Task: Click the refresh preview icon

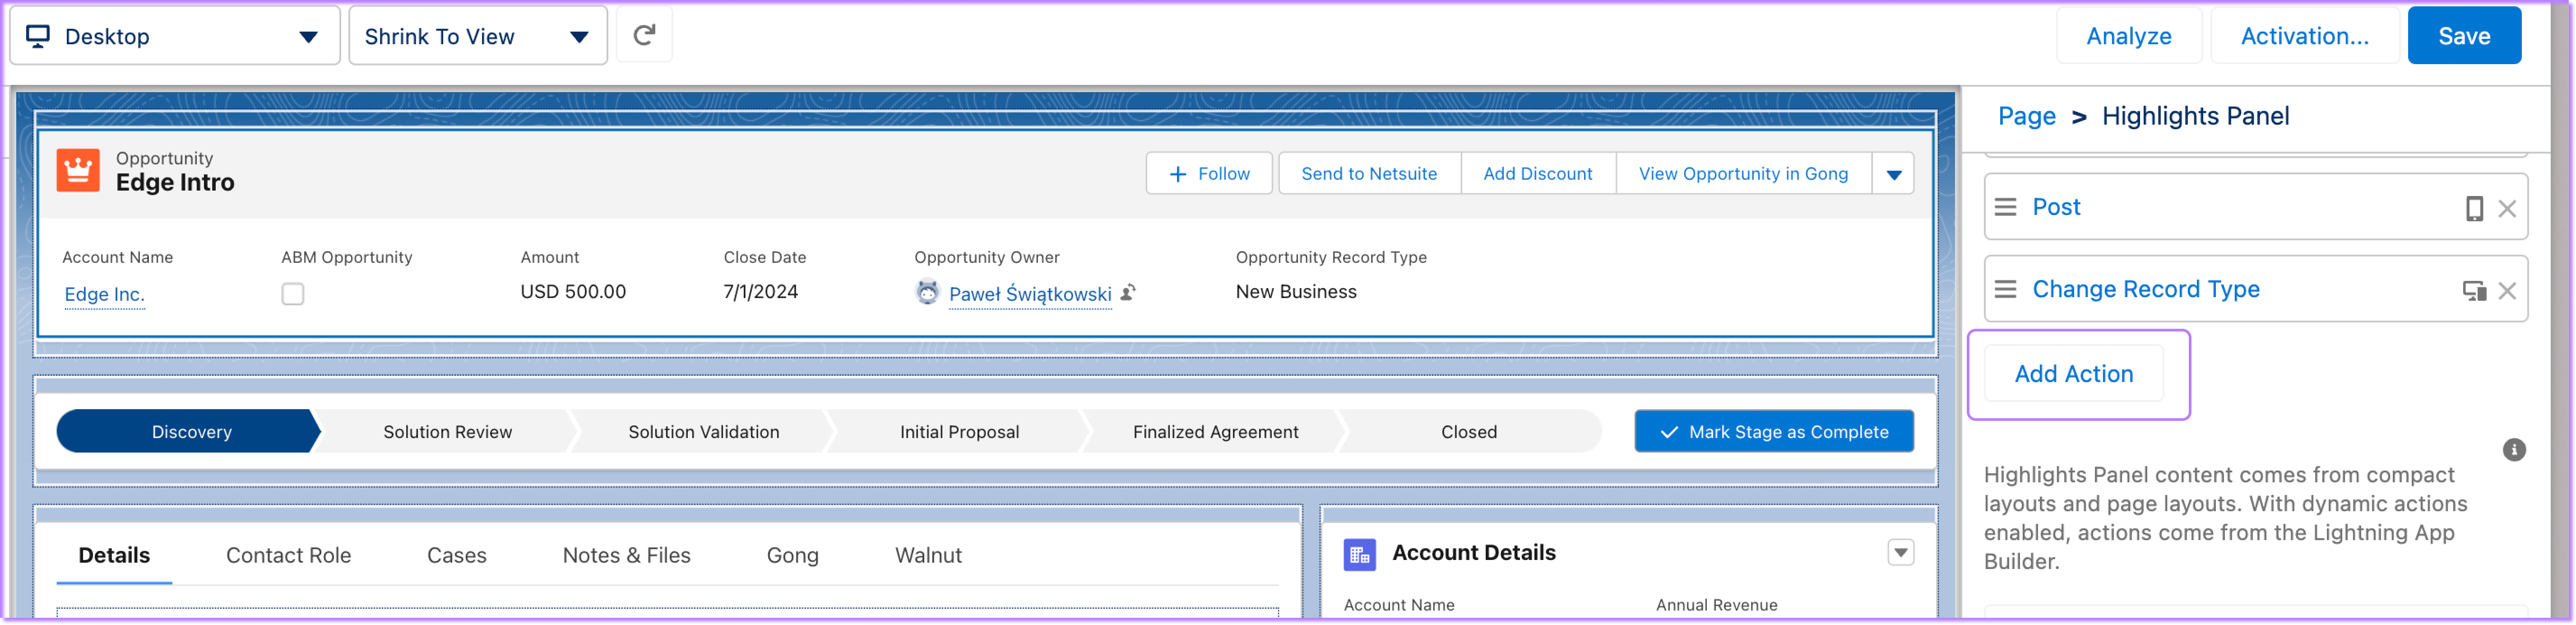Action: (x=644, y=36)
